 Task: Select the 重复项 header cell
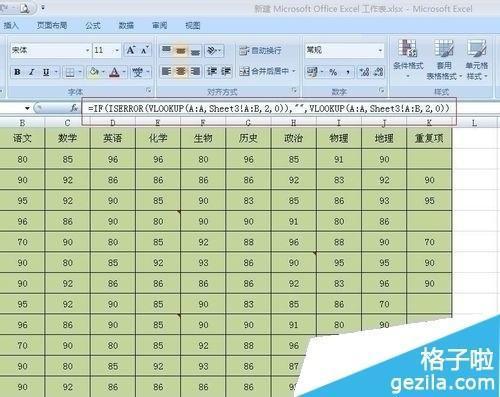point(429,138)
